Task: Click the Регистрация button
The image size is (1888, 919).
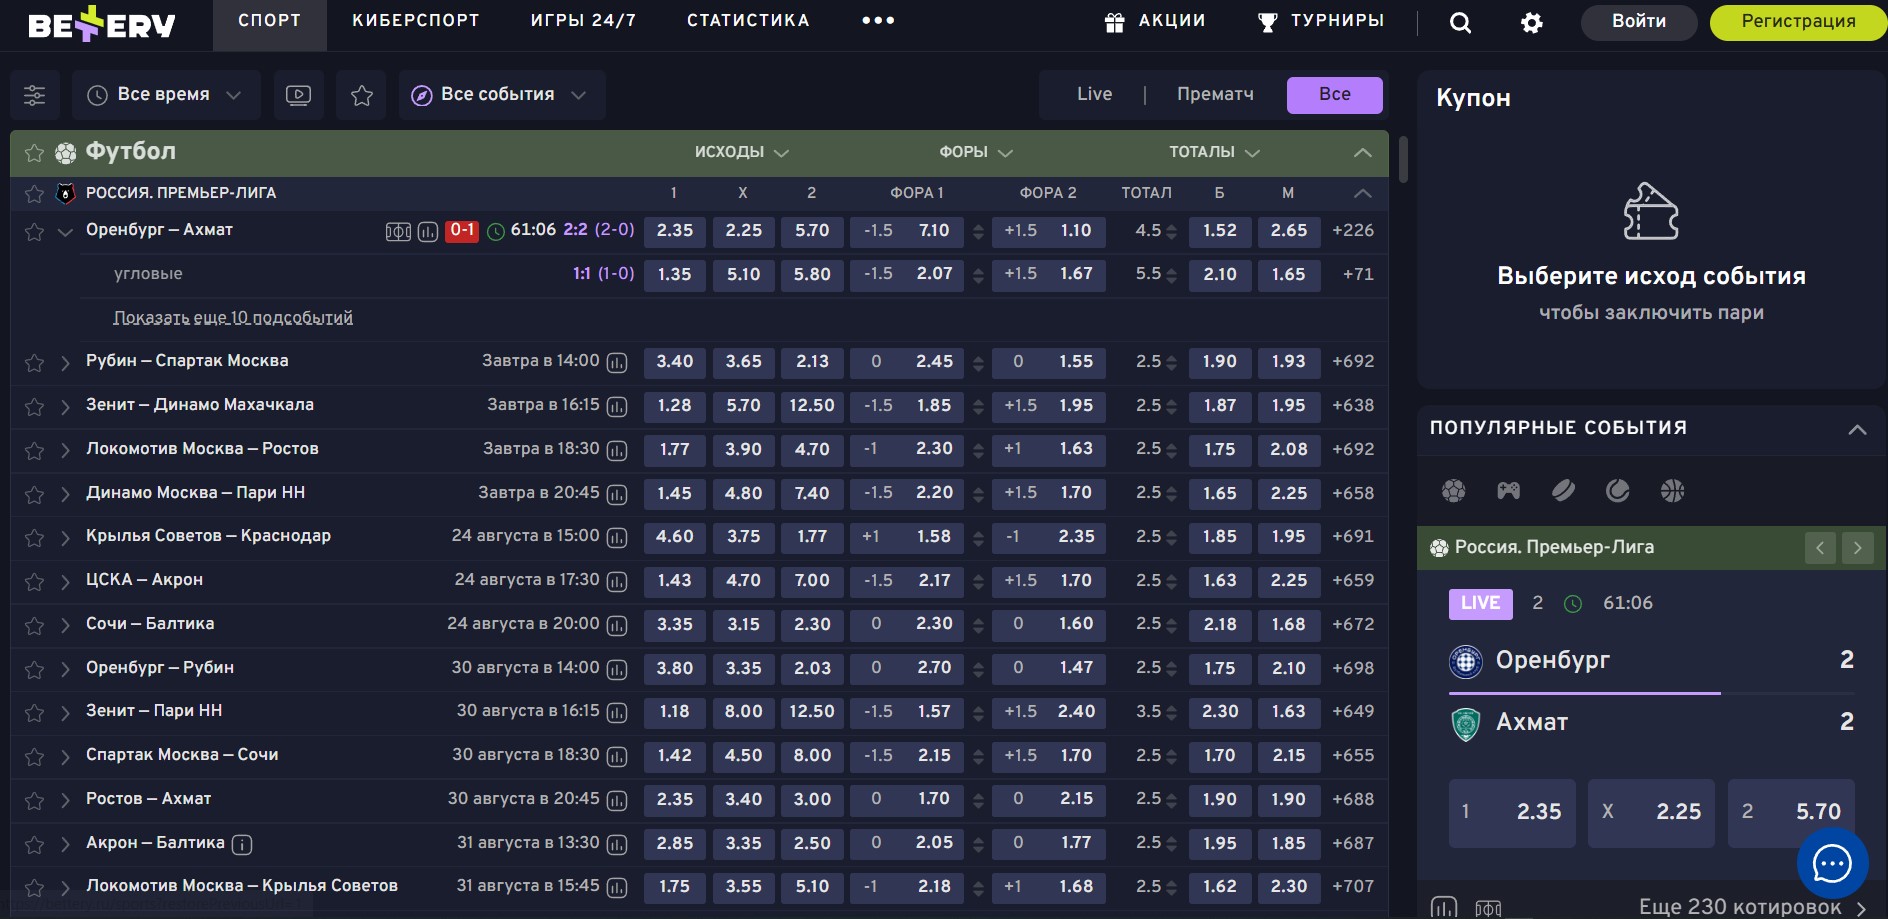Action: pos(1798,22)
